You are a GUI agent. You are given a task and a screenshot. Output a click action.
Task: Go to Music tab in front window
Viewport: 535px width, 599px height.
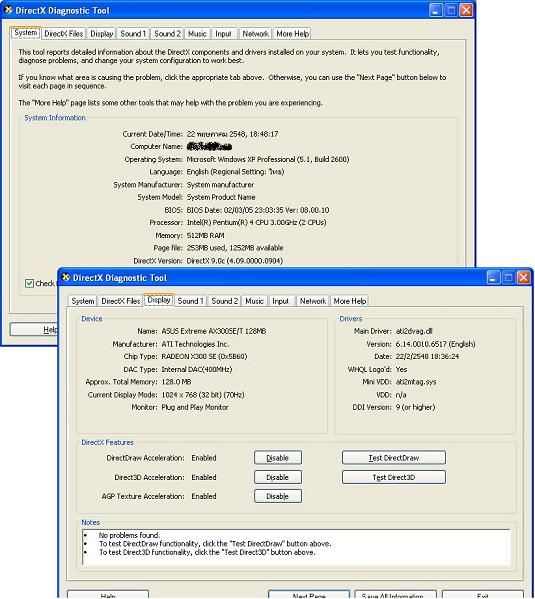[254, 301]
